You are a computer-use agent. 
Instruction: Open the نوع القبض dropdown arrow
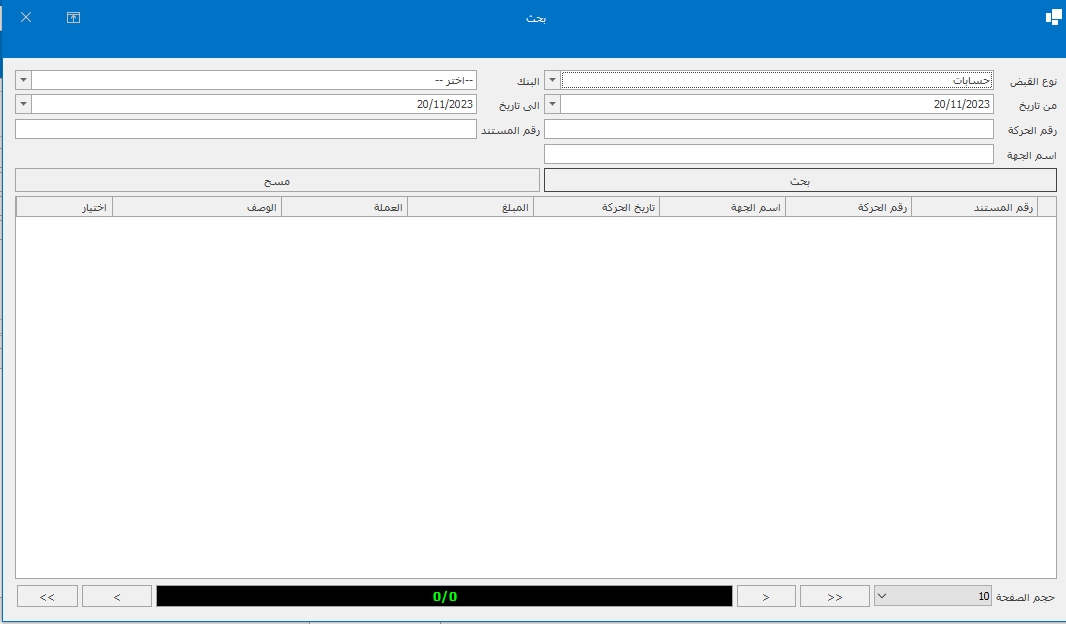point(552,80)
